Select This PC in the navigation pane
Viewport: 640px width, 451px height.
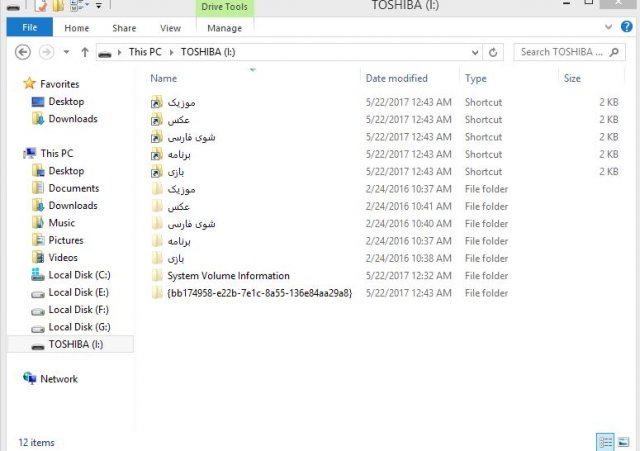[x=57, y=153]
